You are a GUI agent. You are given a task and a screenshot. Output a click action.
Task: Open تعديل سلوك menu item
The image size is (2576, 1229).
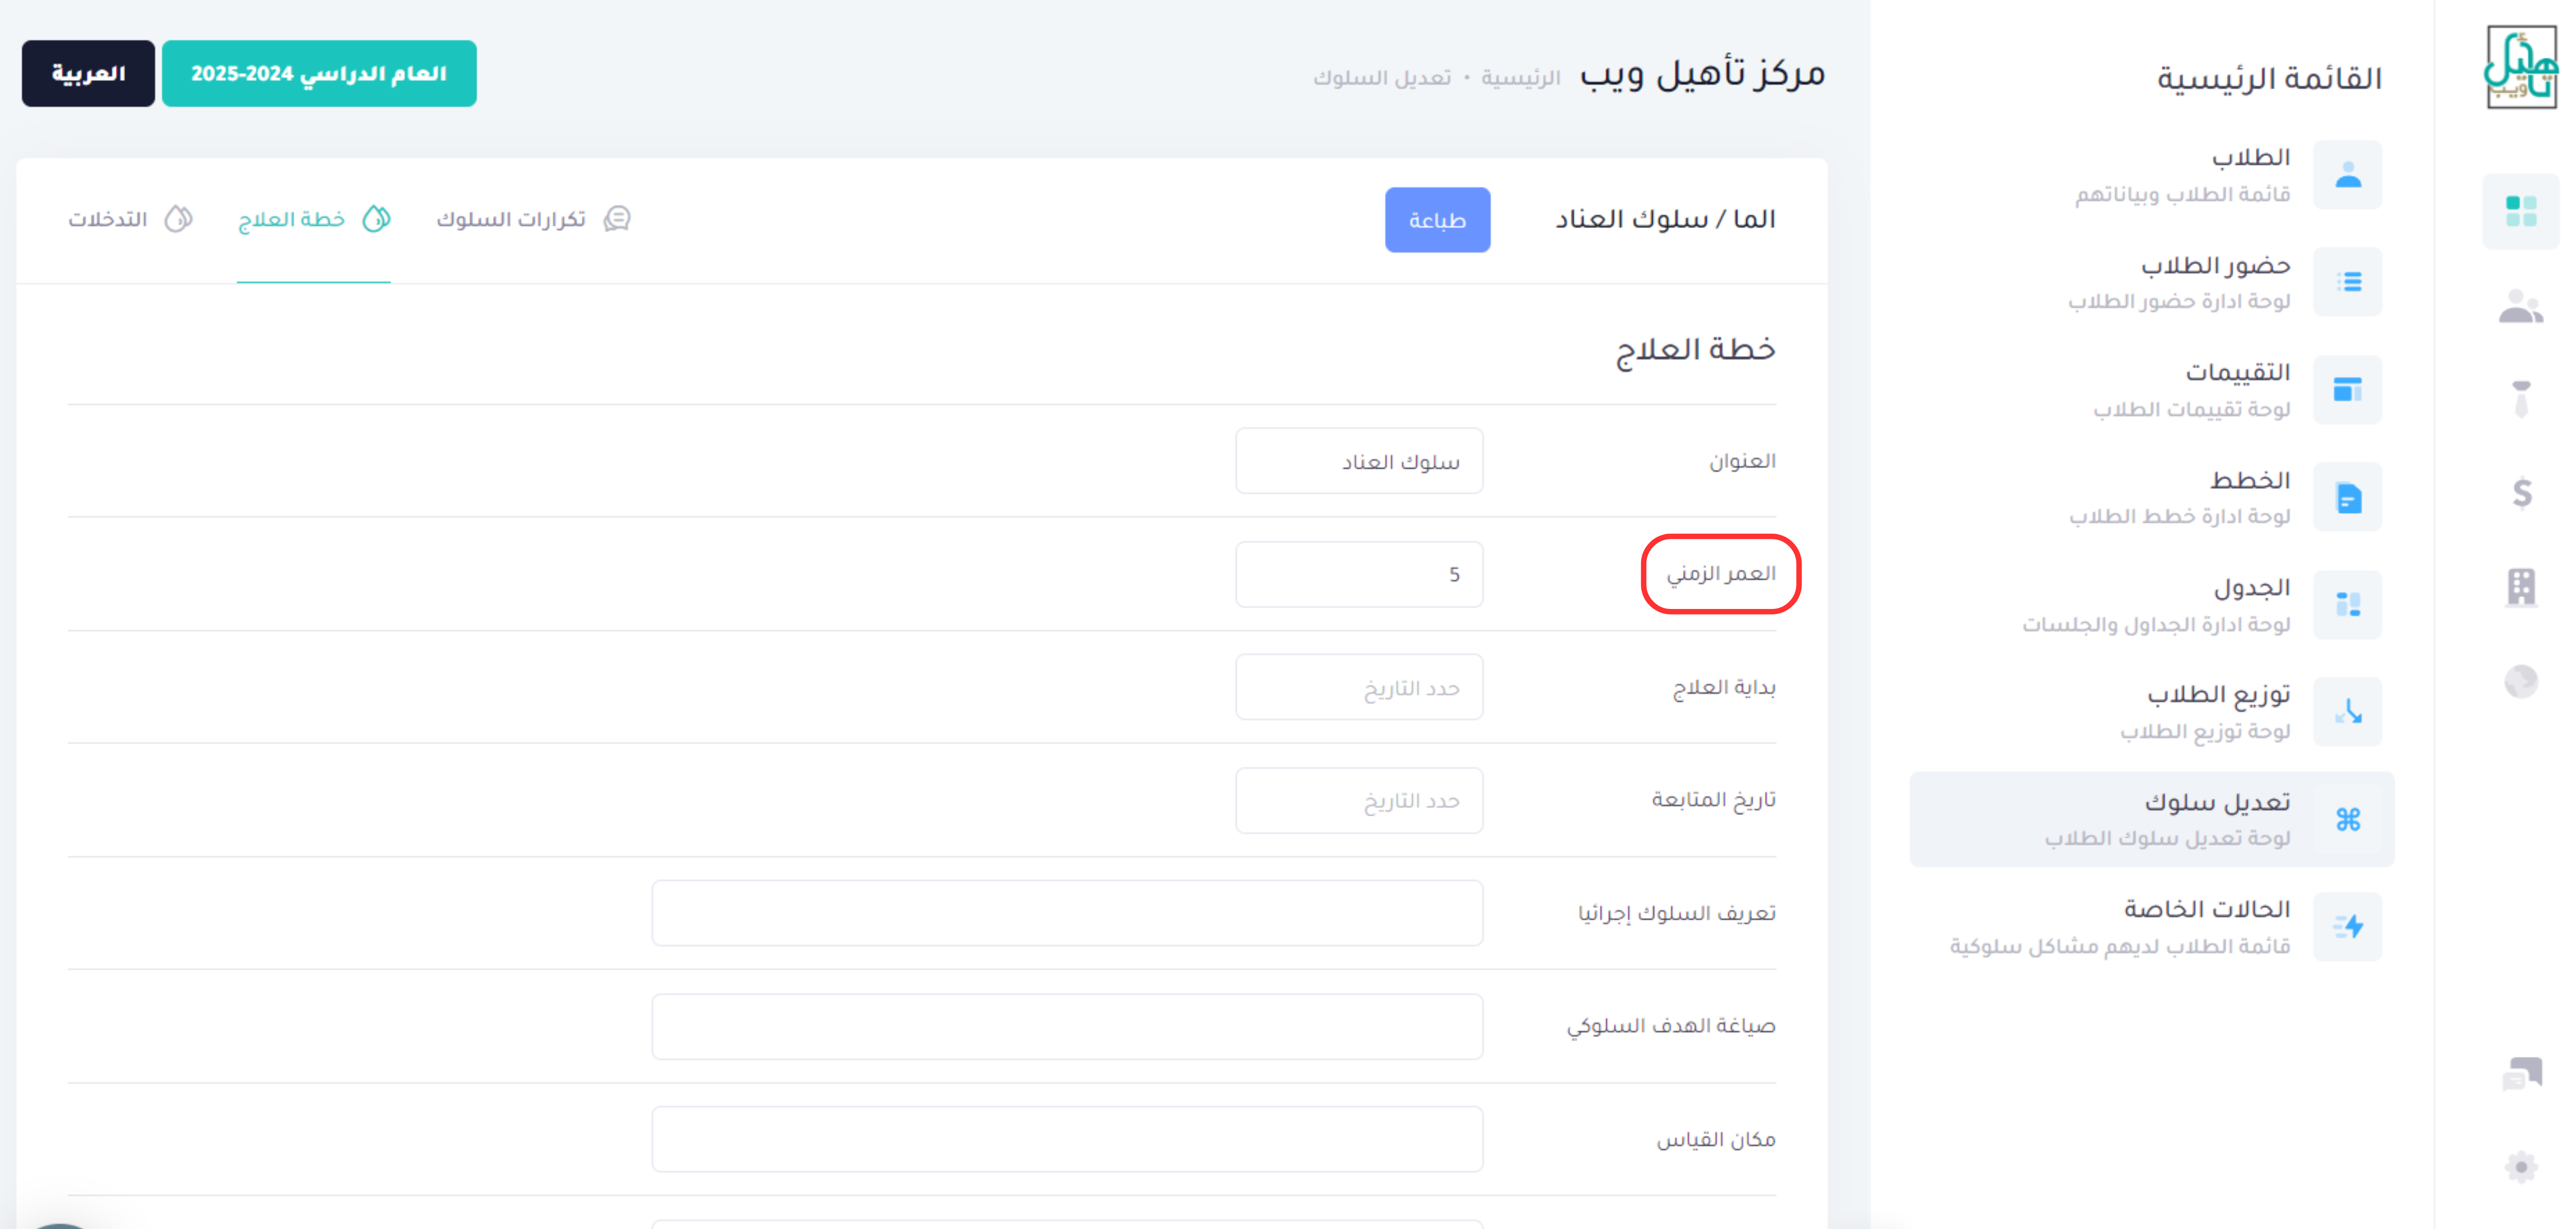point(2152,819)
